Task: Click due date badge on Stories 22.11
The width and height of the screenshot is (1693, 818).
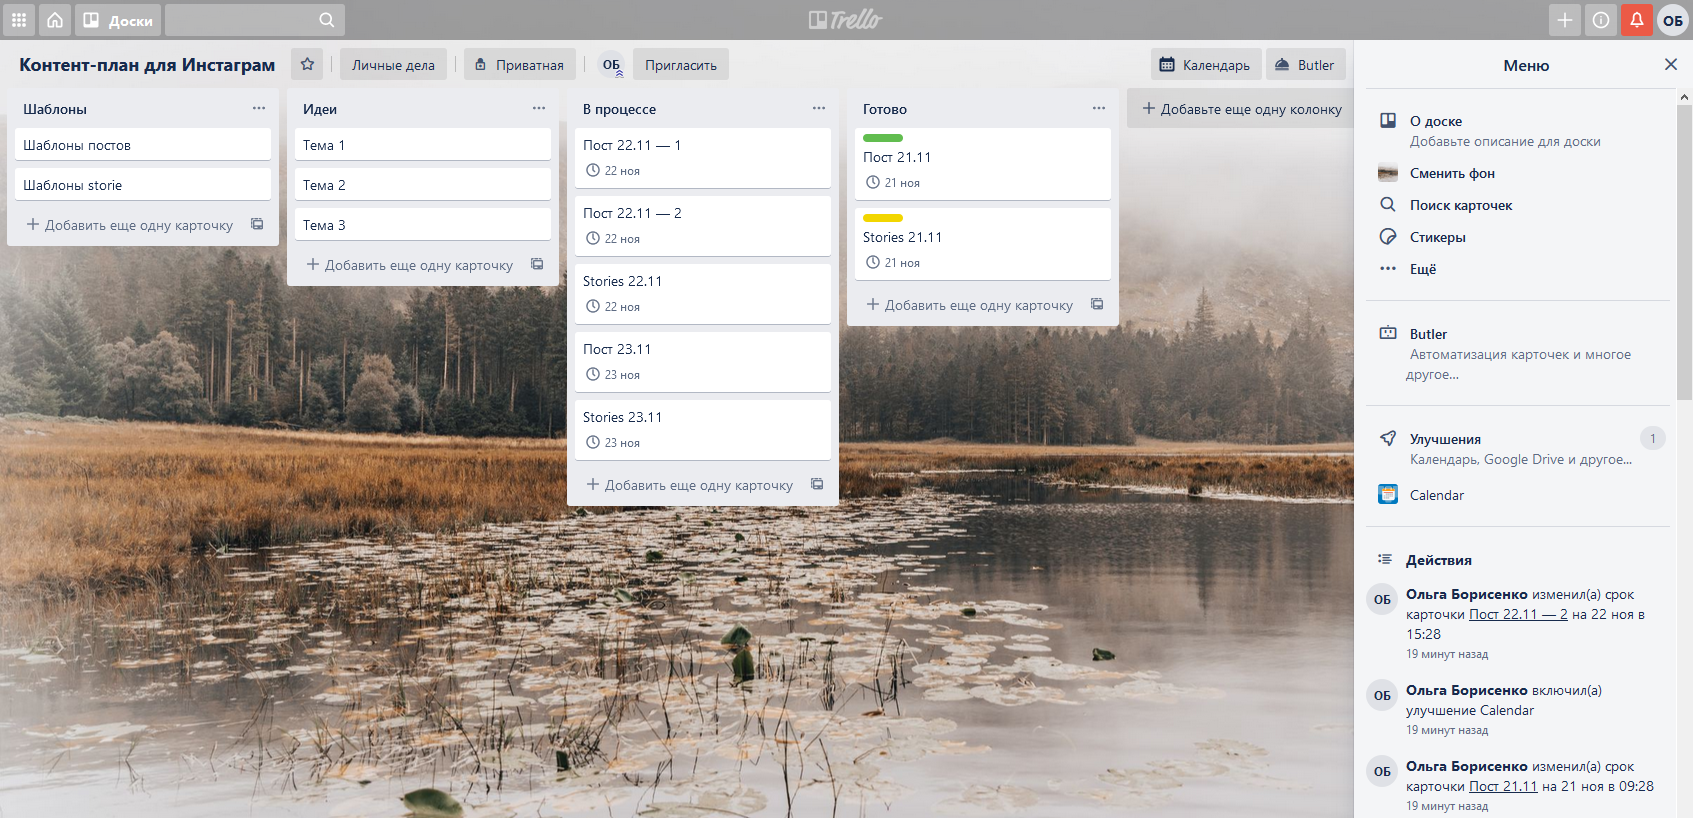Action: point(613,307)
